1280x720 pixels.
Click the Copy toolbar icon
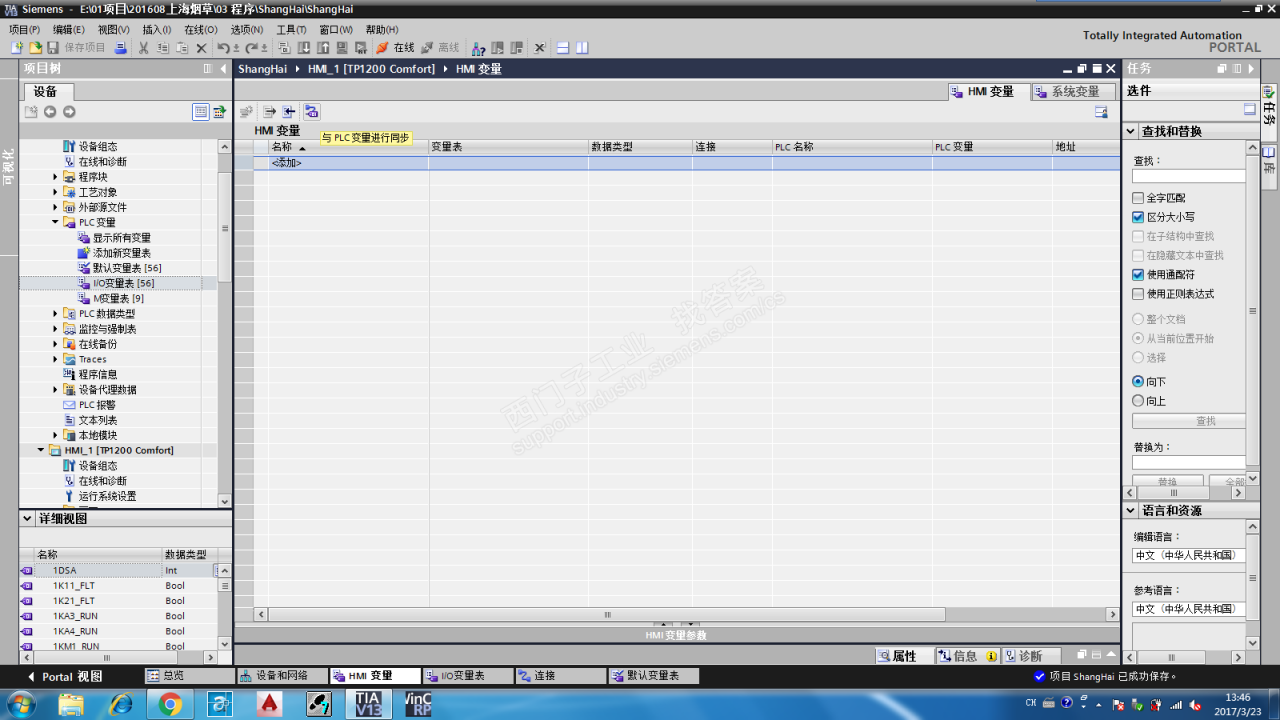tap(163, 48)
